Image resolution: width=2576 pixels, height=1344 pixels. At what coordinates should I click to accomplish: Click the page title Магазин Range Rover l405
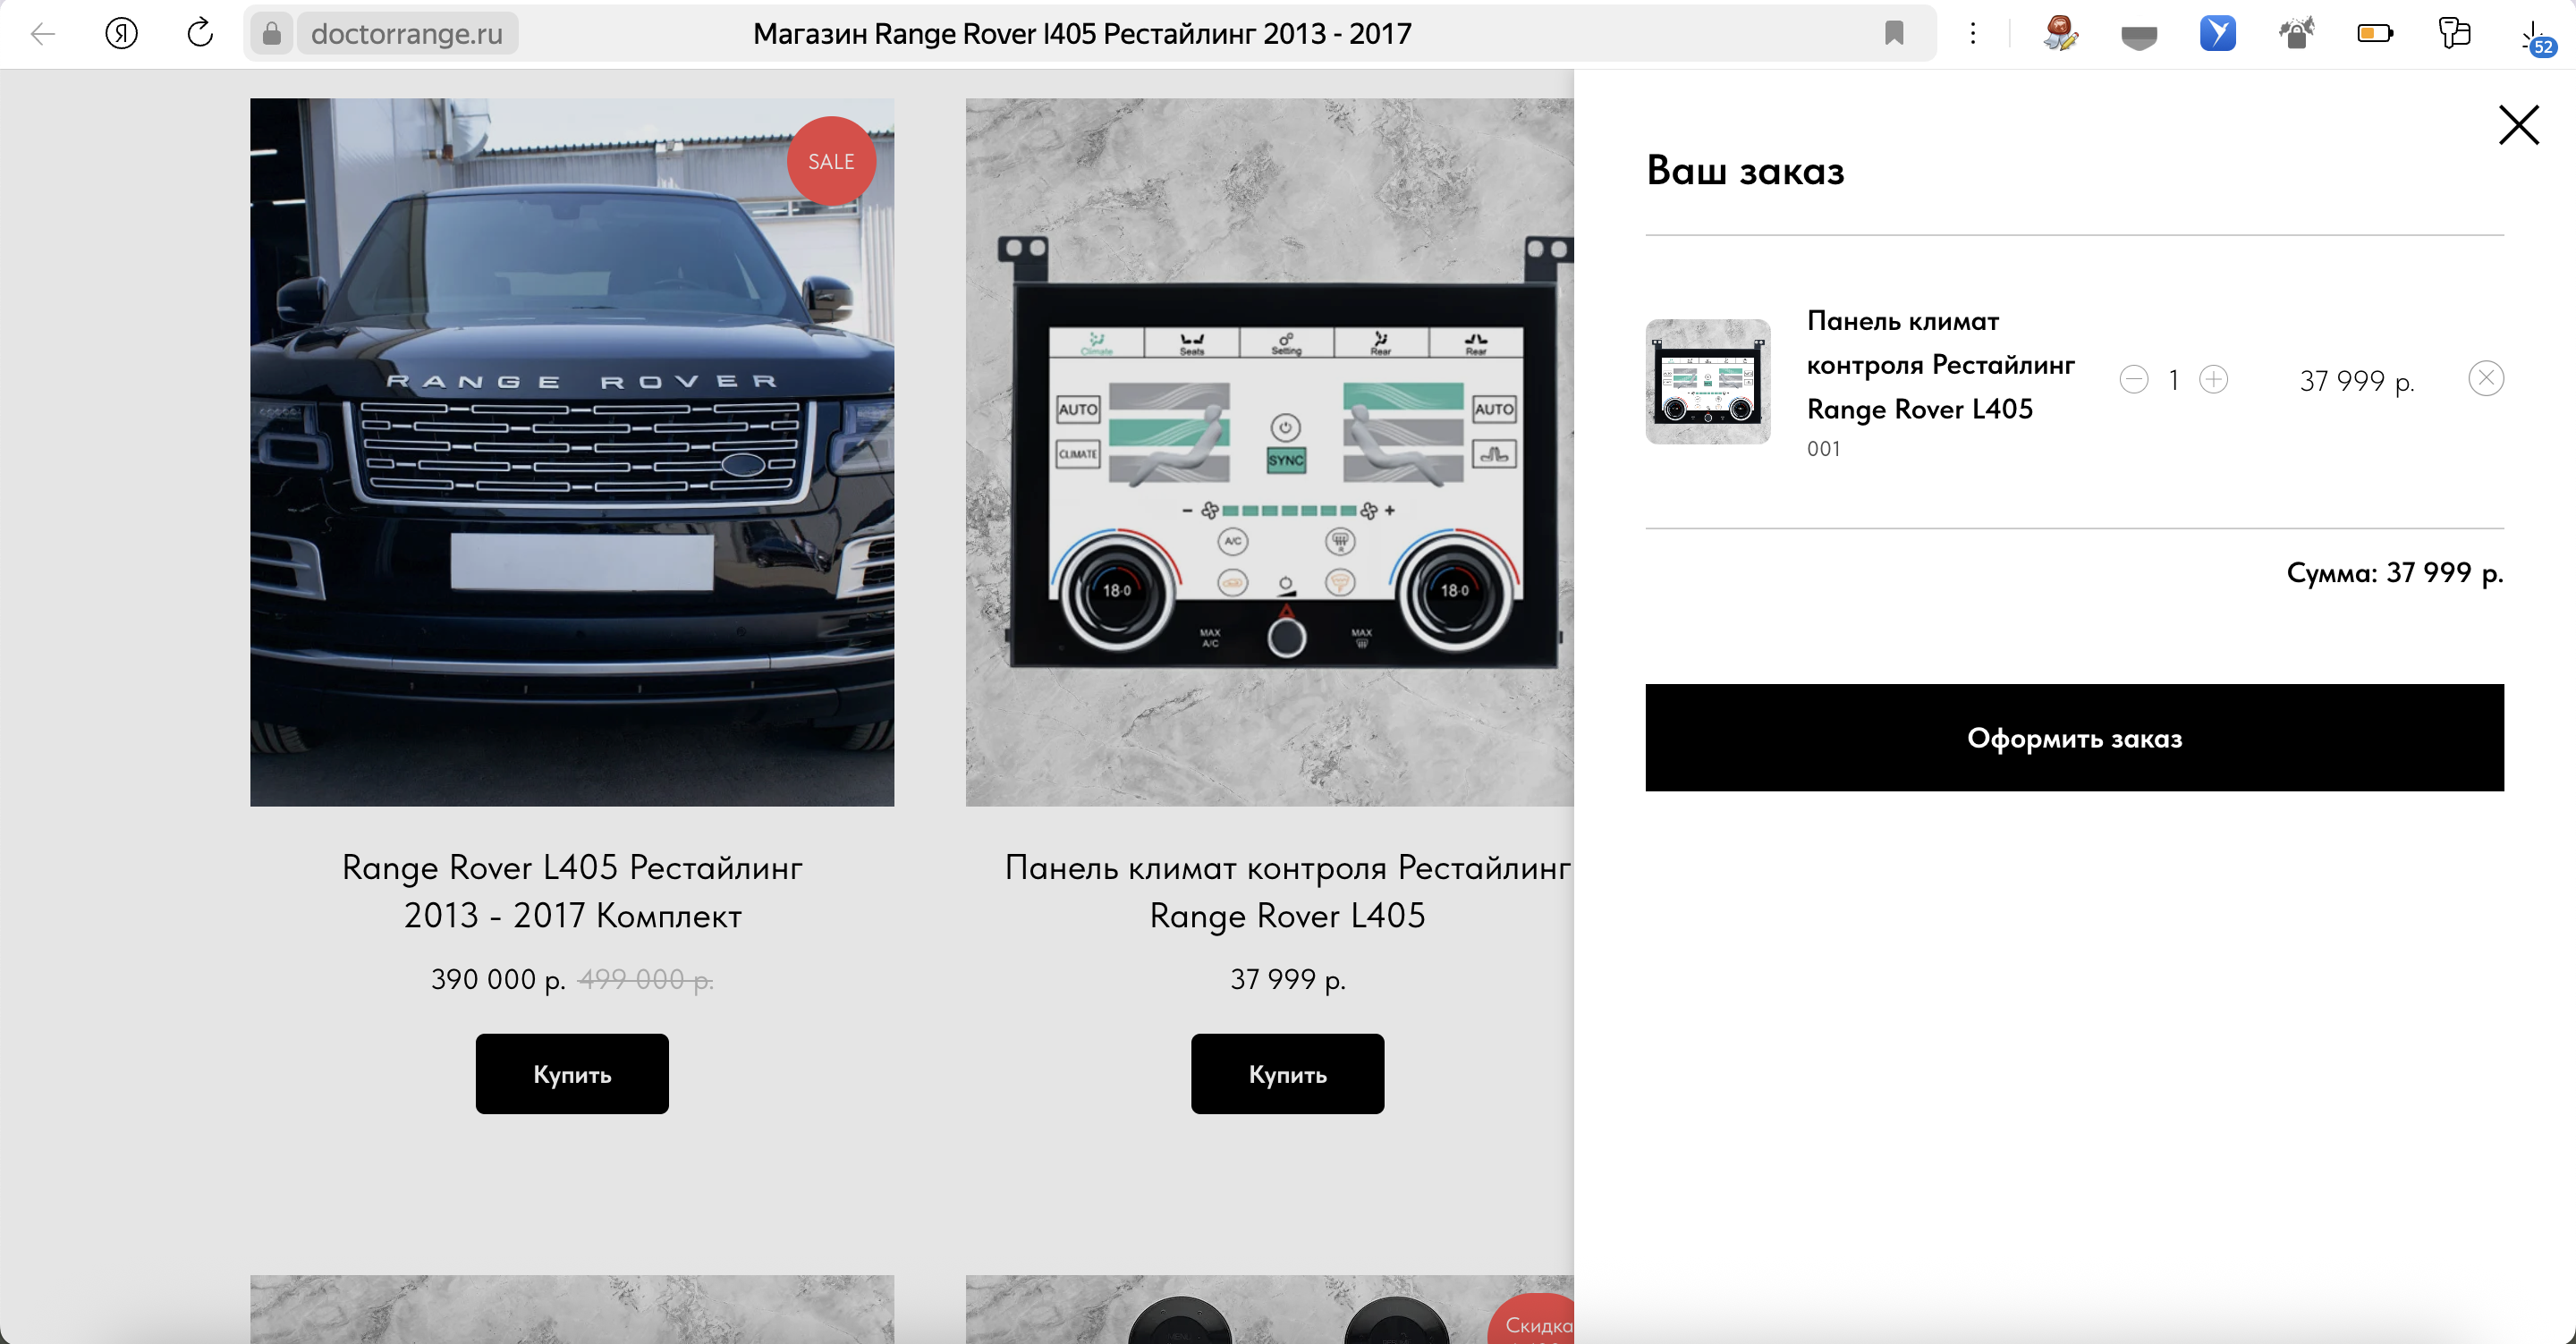click(1082, 34)
